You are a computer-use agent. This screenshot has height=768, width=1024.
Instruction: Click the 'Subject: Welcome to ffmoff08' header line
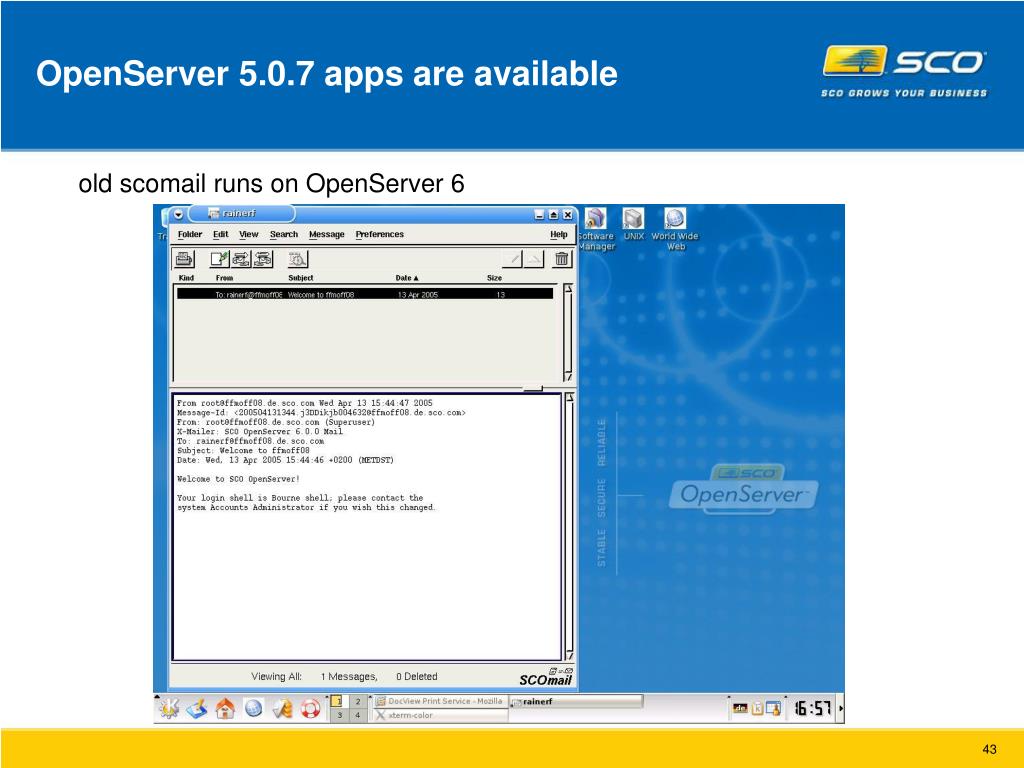click(243, 451)
